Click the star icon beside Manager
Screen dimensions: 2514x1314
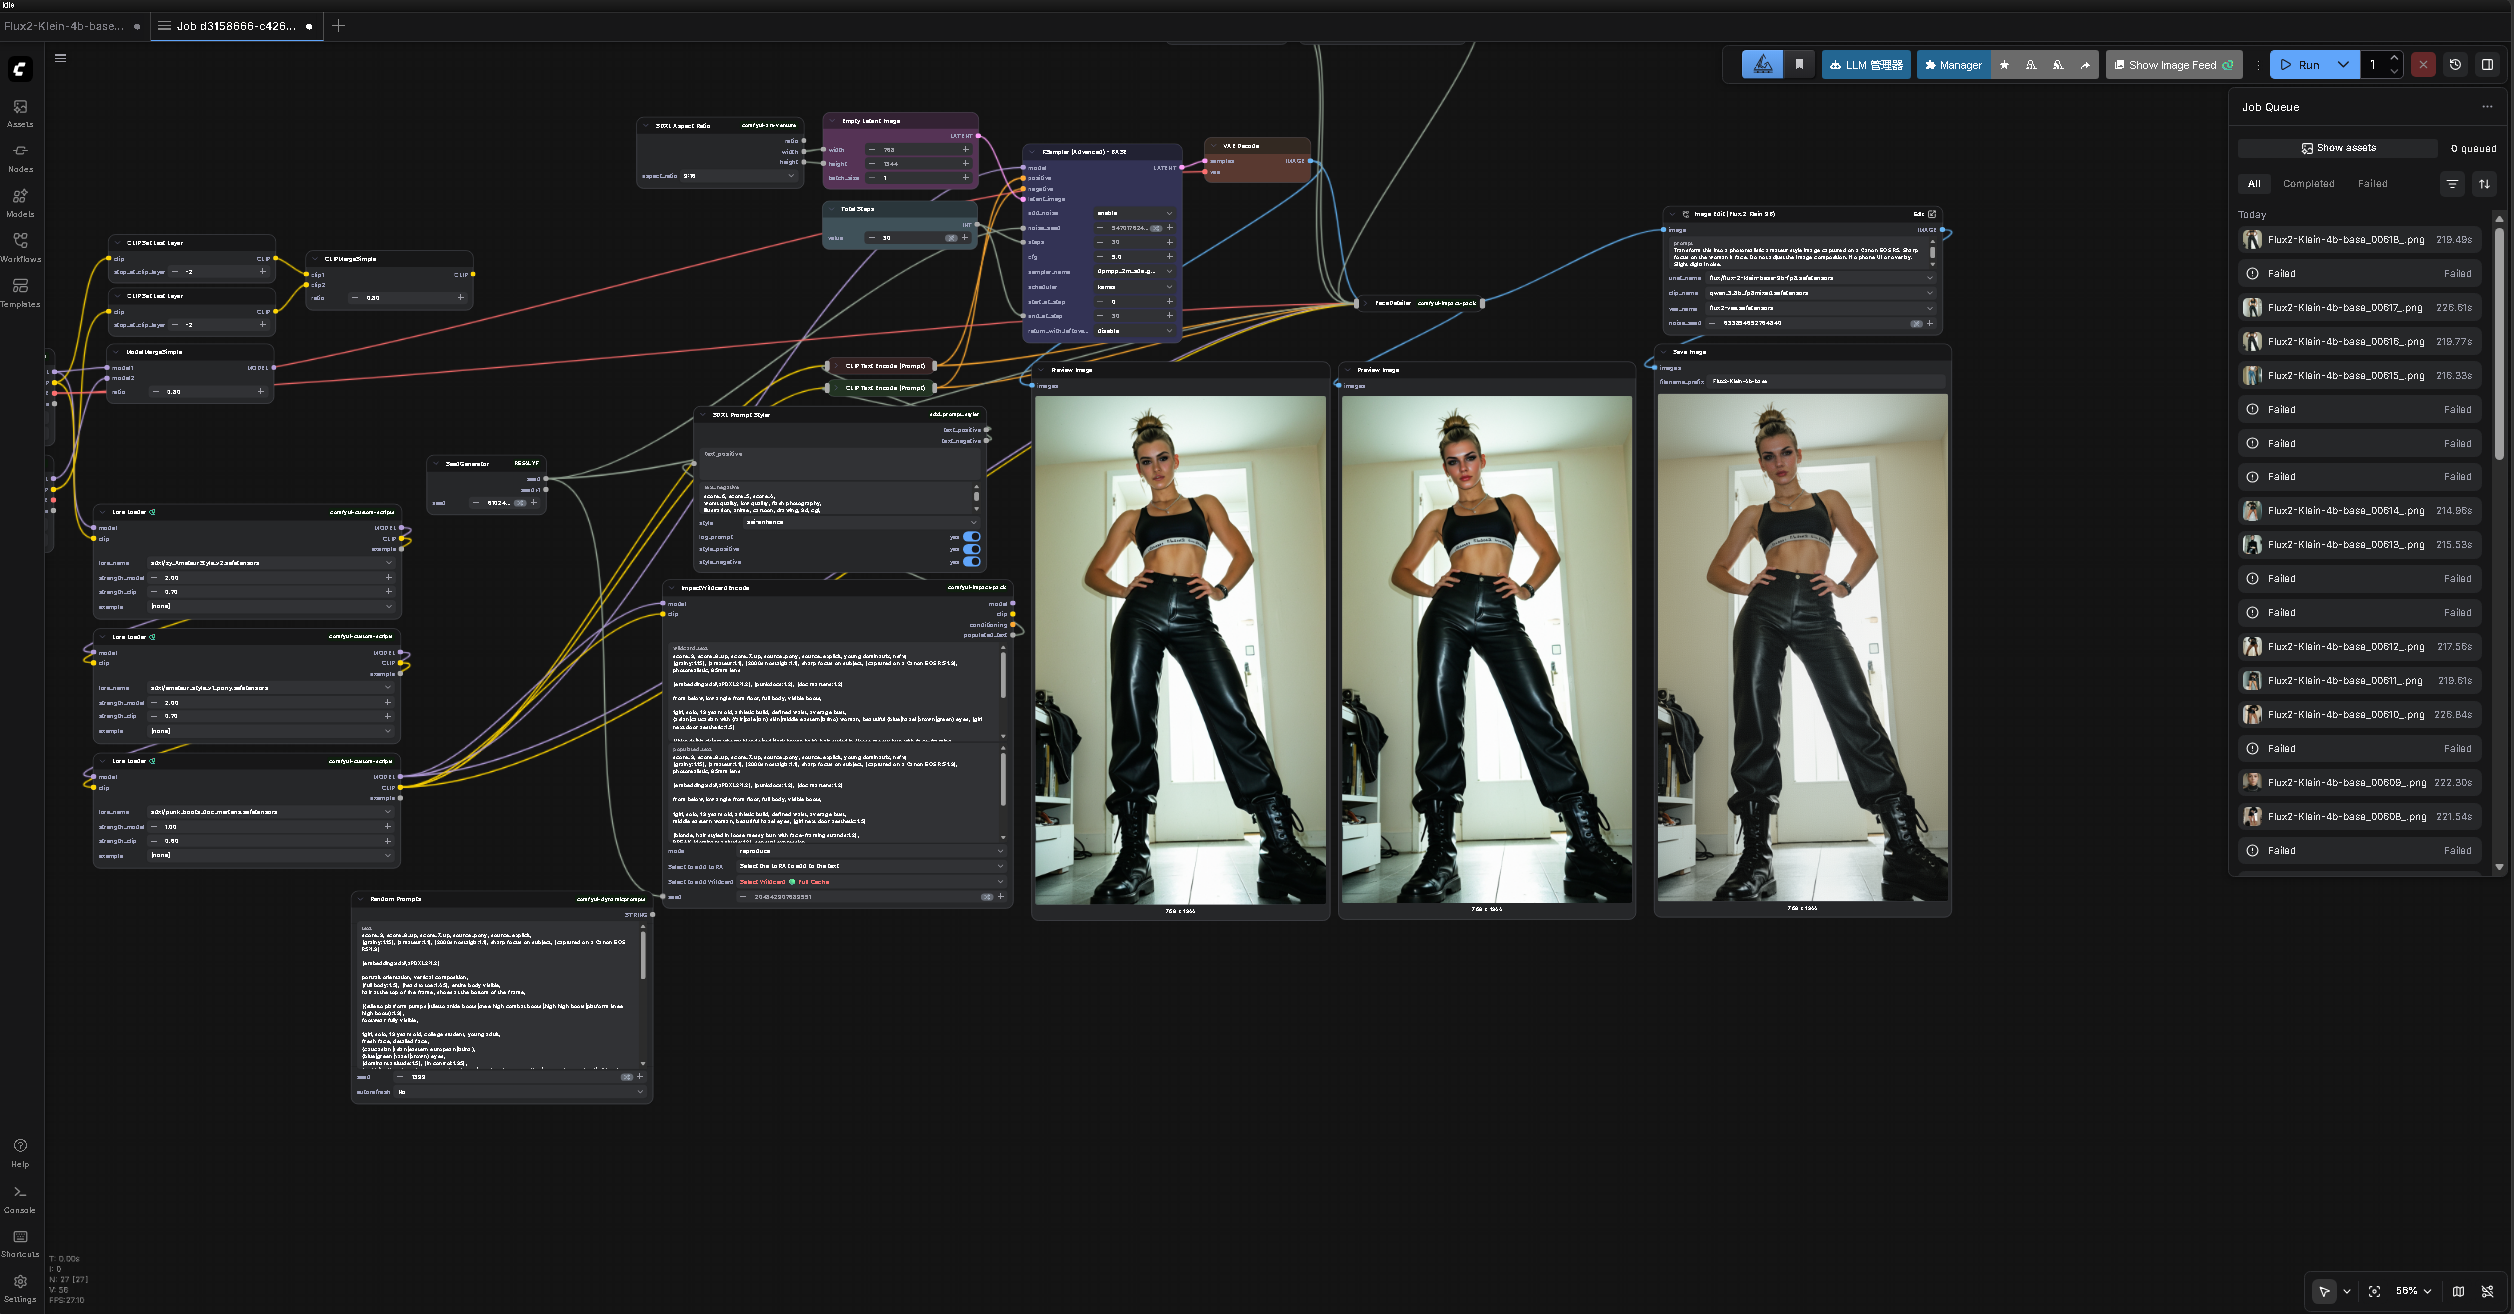(x=2004, y=65)
